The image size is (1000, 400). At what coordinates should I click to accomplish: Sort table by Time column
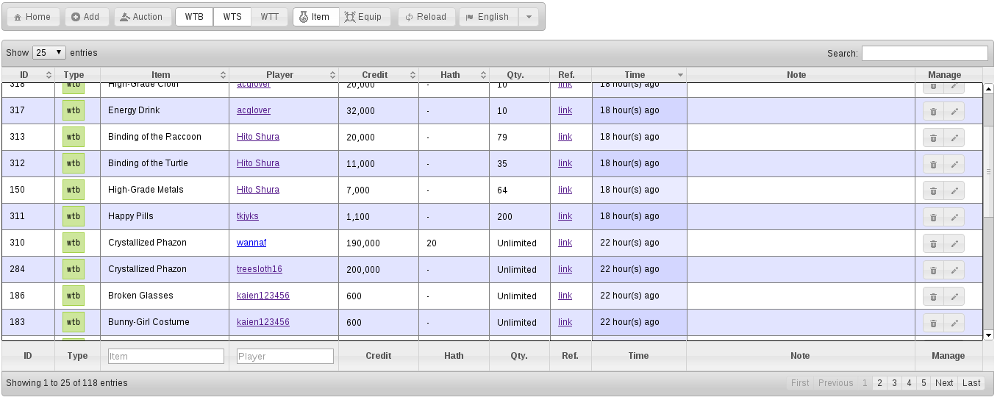[x=639, y=75]
